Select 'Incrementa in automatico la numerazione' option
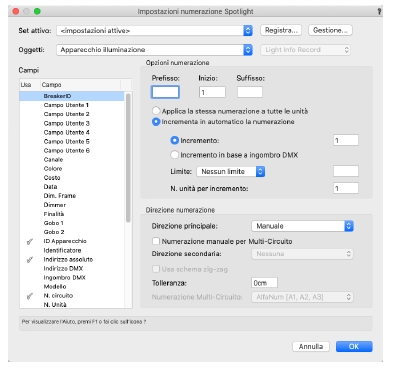The width and height of the screenshot is (397, 370). point(156,122)
